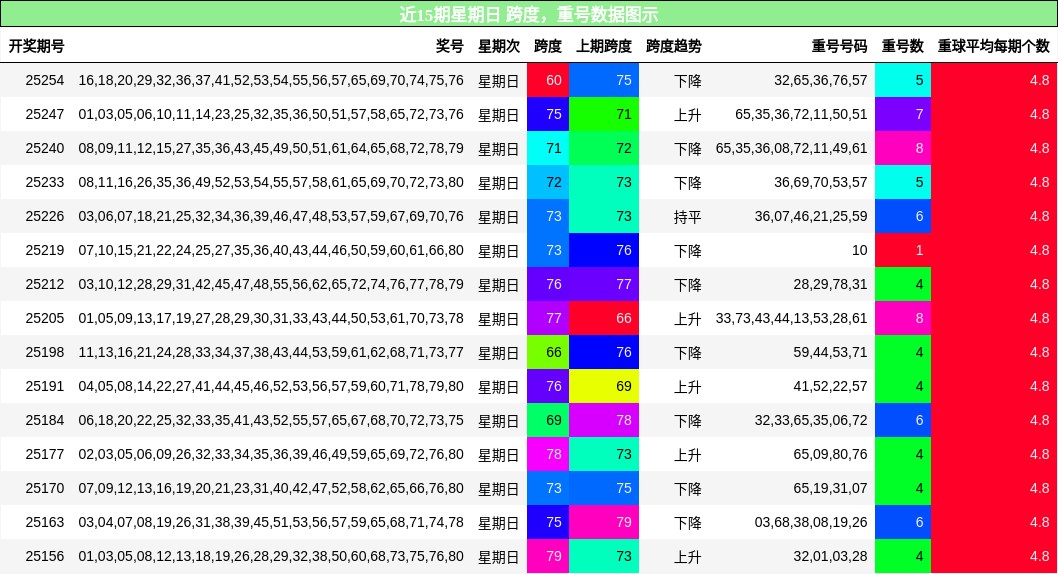Click the winning numbers of issue 25156
This screenshot has width=1058, height=574.
pos(271,556)
